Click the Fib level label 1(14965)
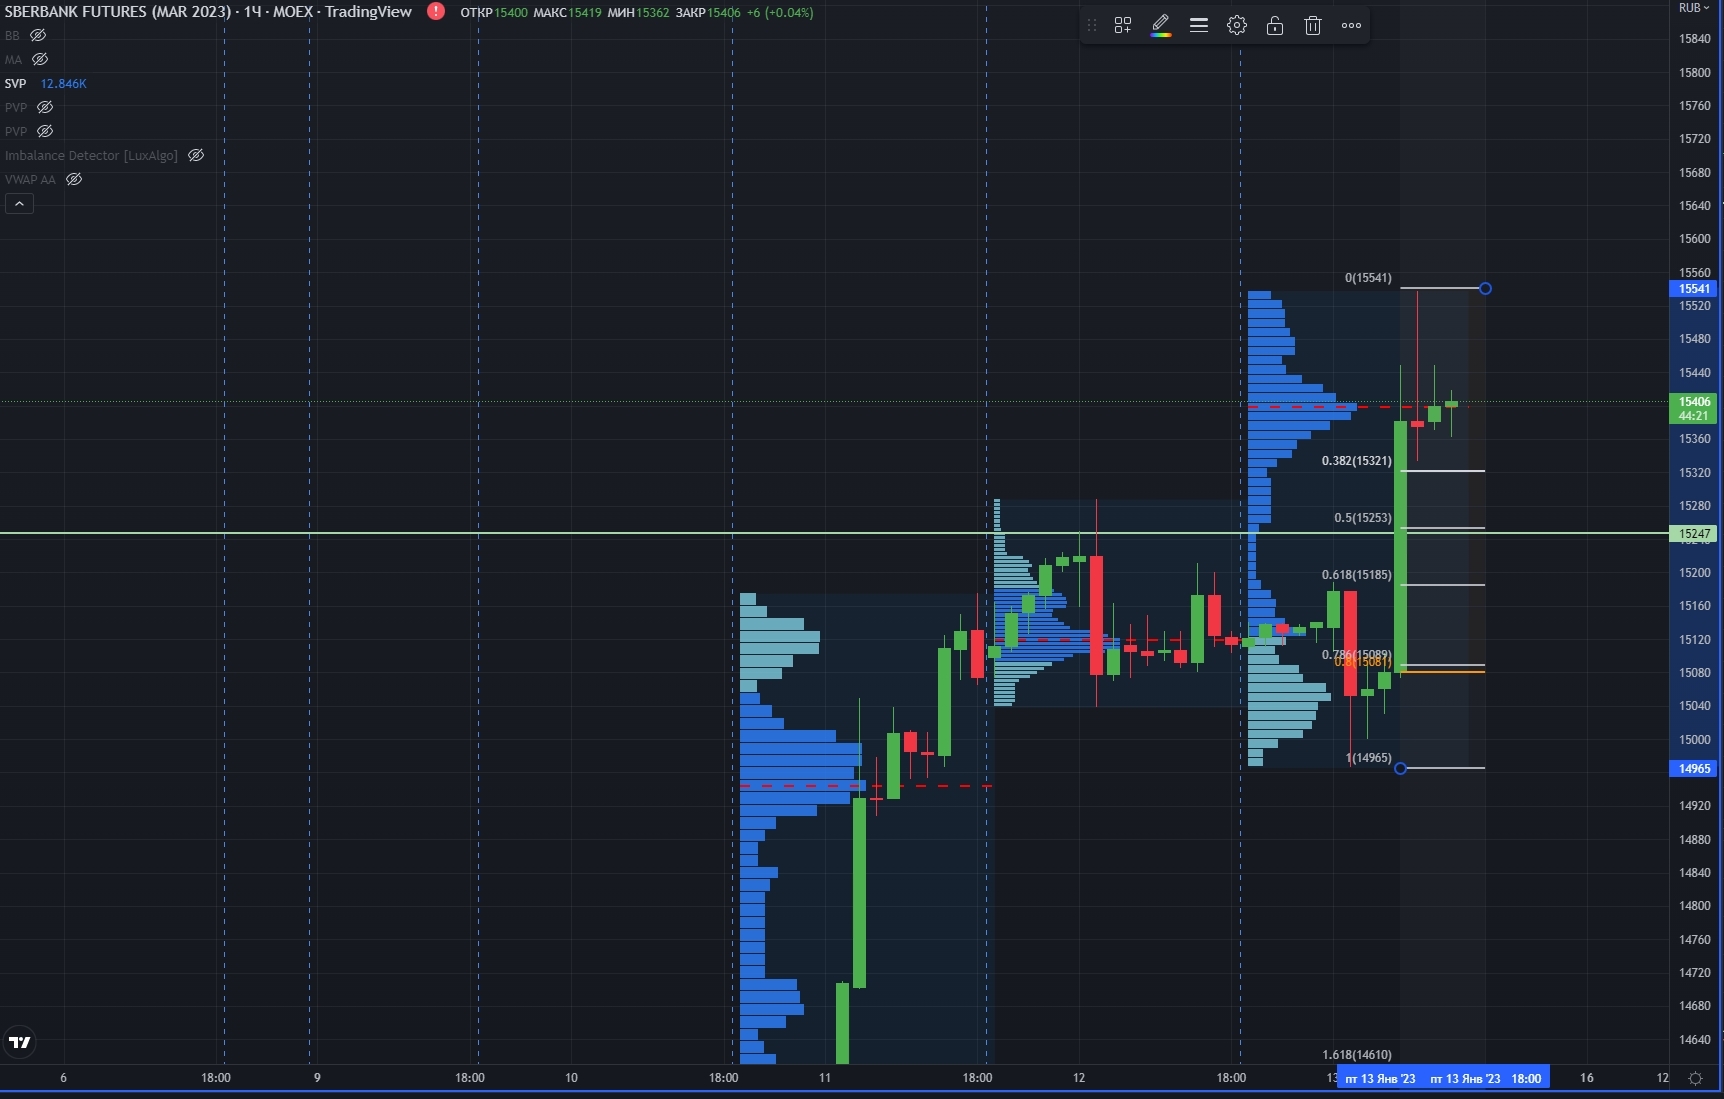The image size is (1724, 1099). tap(1369, 758)
